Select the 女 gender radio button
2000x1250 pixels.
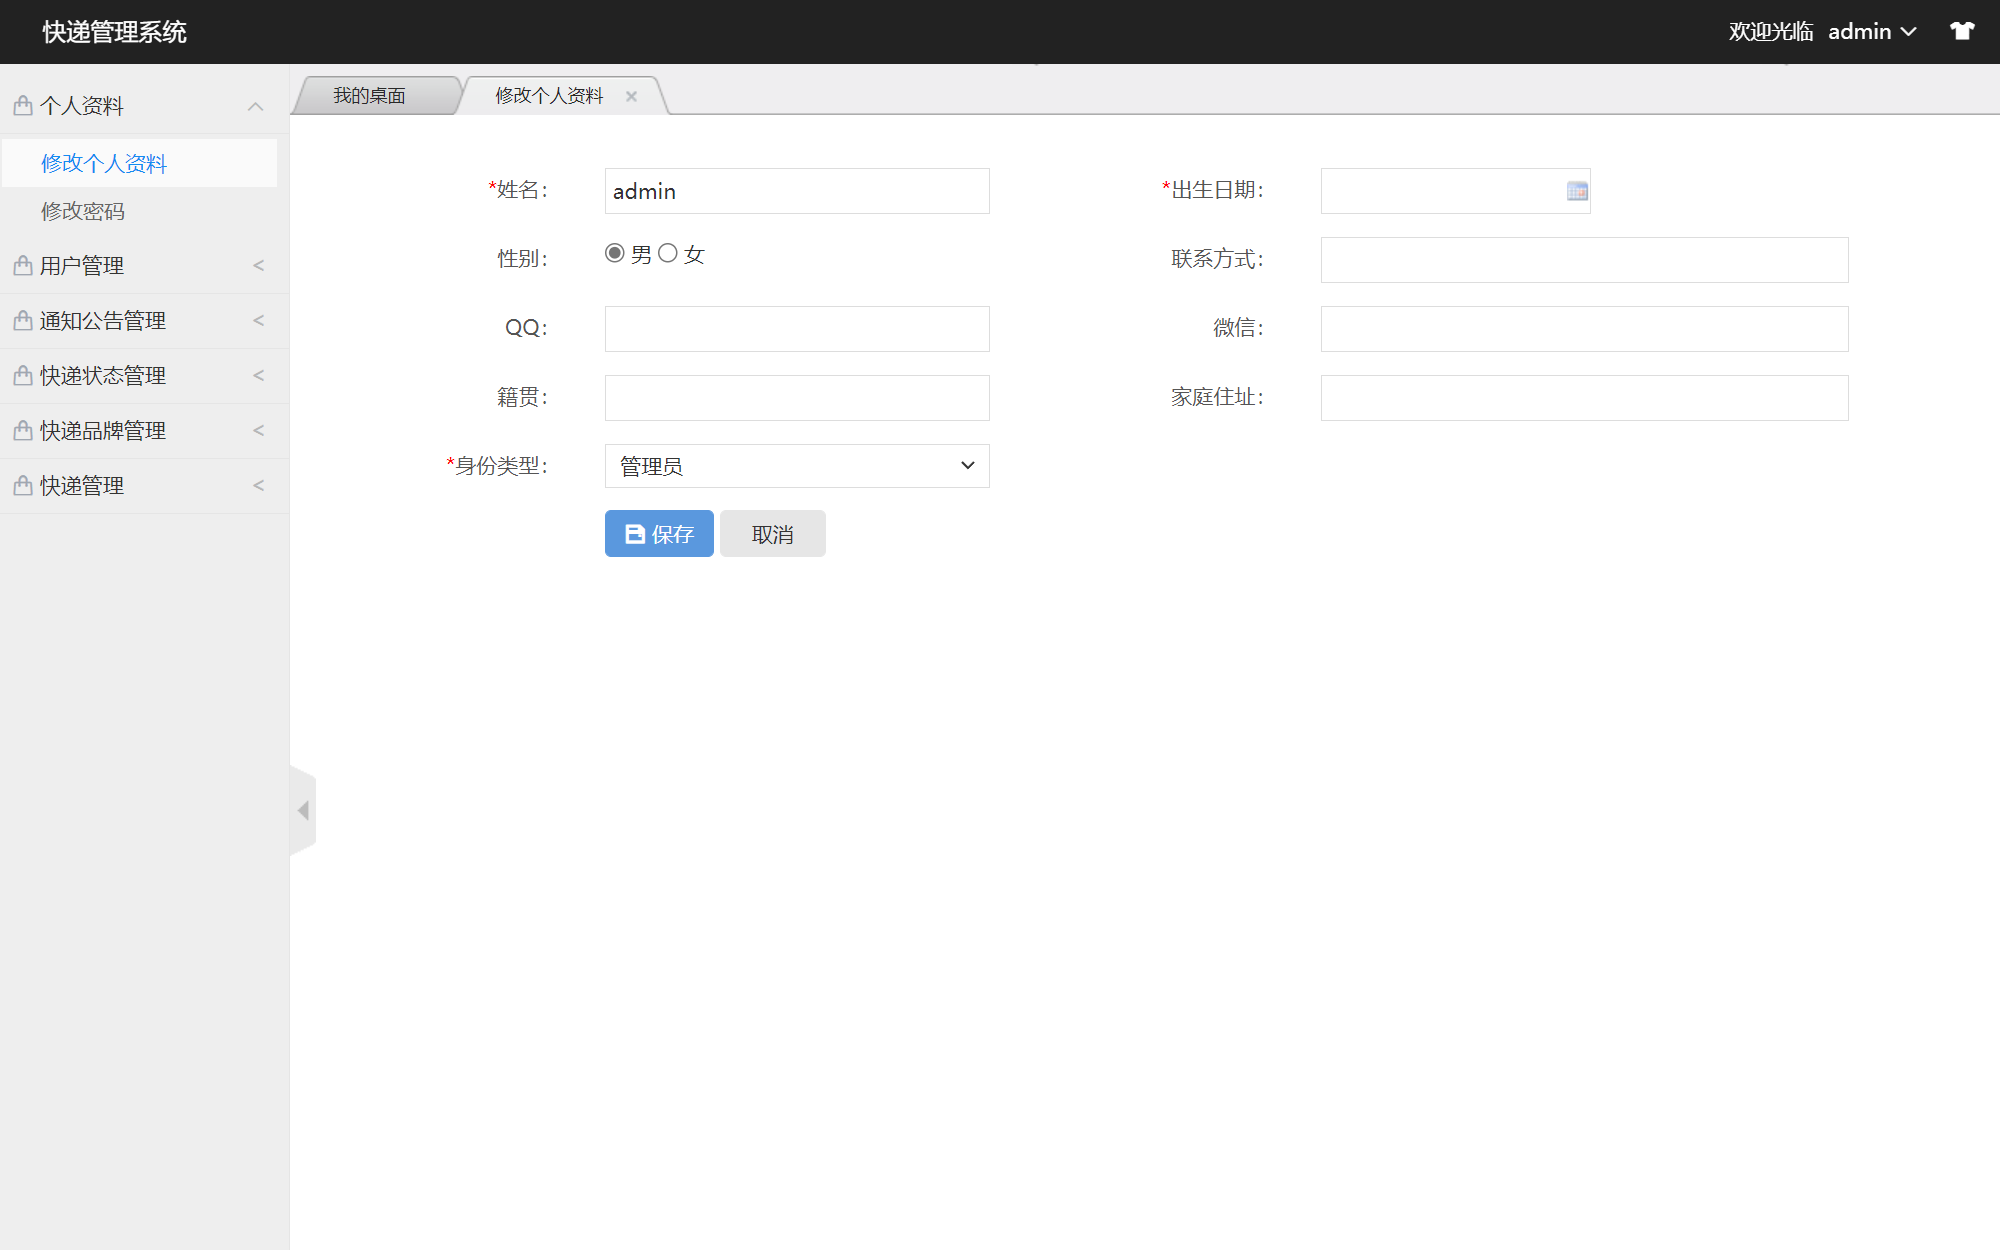point(668,253)
